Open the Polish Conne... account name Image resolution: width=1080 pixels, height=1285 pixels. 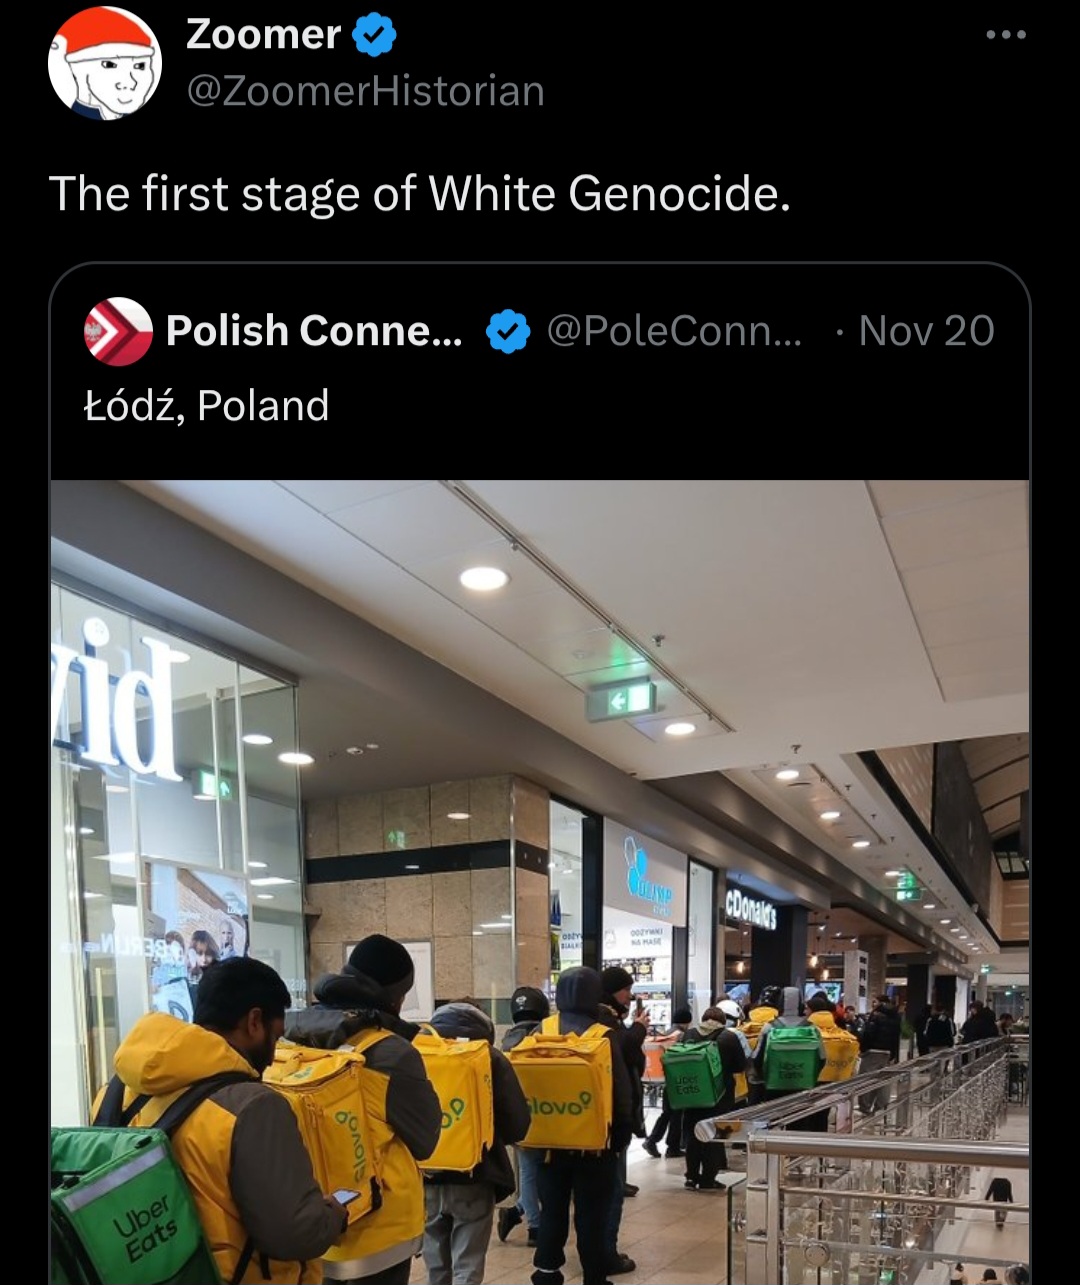[x=314, y=331]
